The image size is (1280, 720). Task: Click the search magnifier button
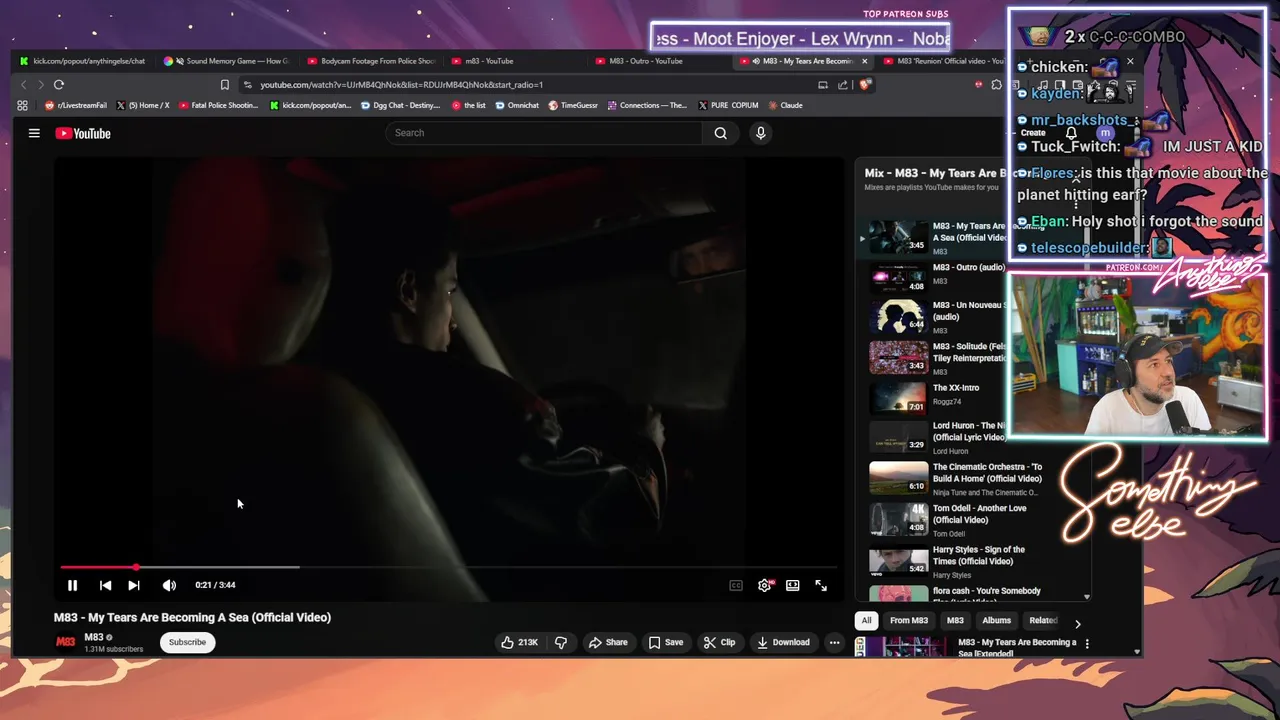pos(720,133)
